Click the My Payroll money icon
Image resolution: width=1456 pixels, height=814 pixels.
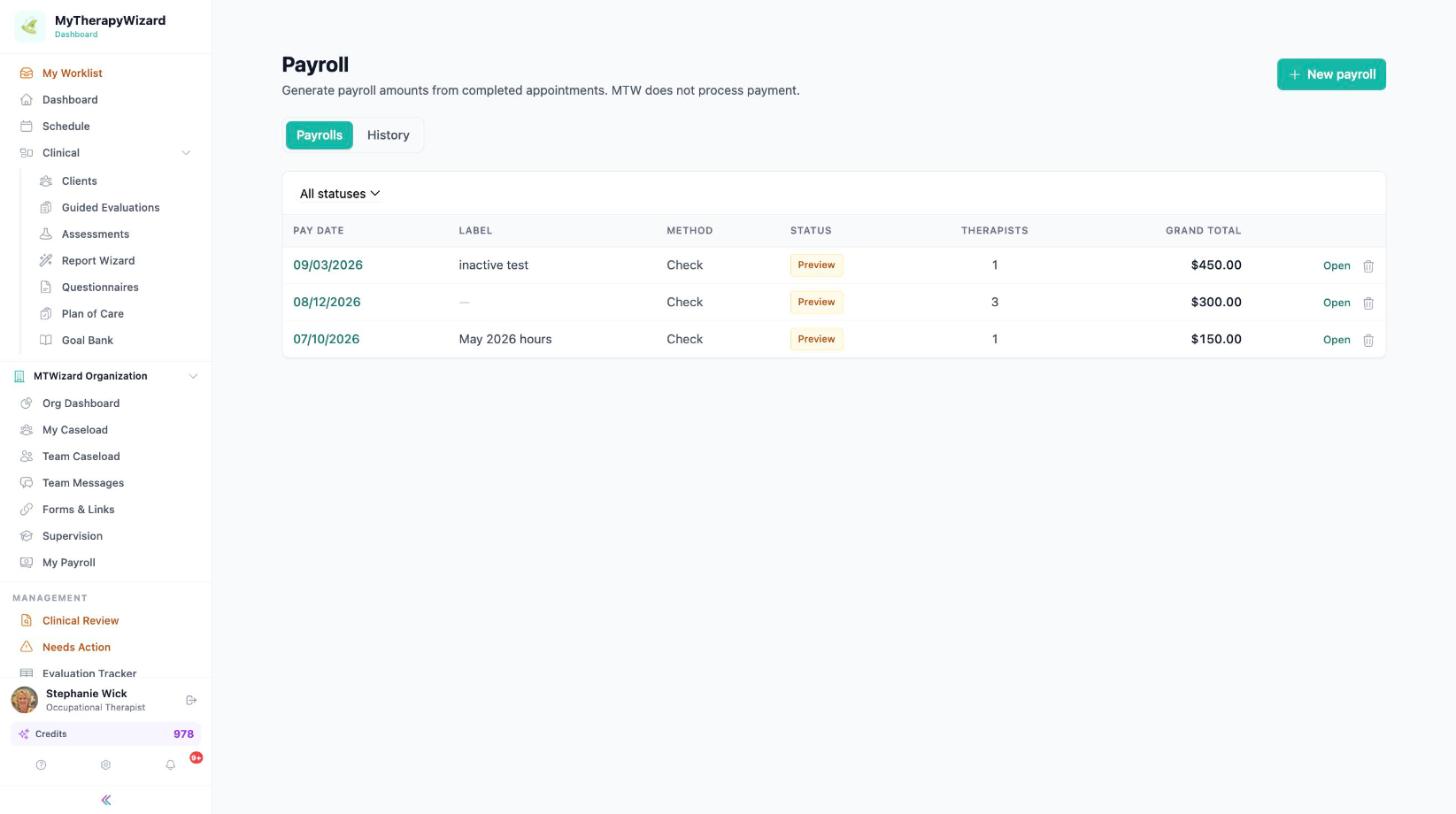point(26,562)
